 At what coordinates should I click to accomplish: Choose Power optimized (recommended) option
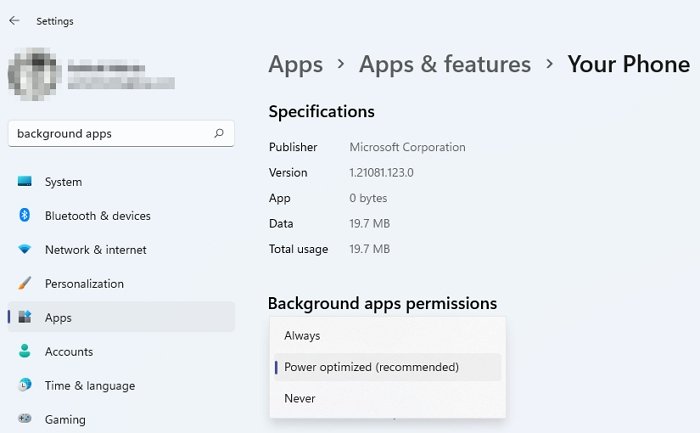pos(371,367)
